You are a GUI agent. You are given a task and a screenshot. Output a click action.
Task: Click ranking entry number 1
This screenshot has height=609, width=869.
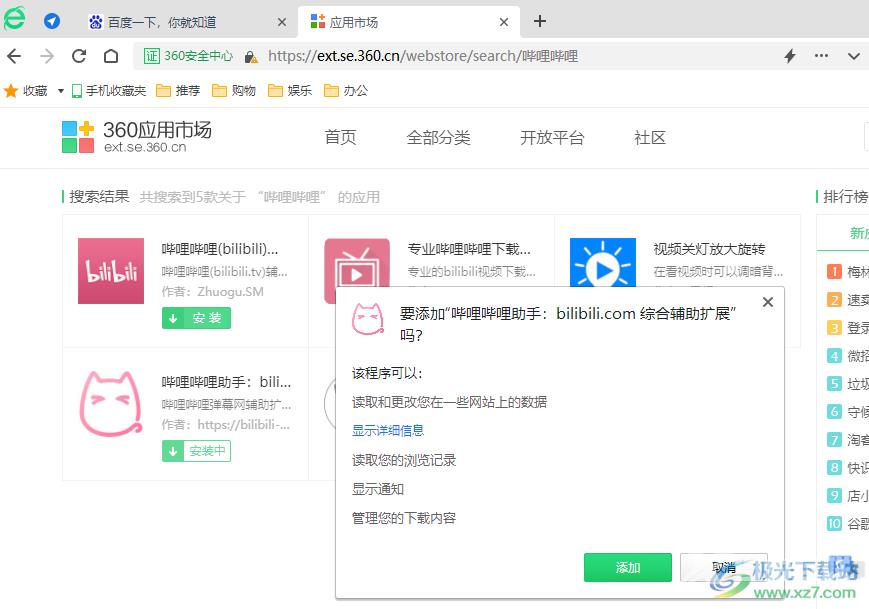847,272
